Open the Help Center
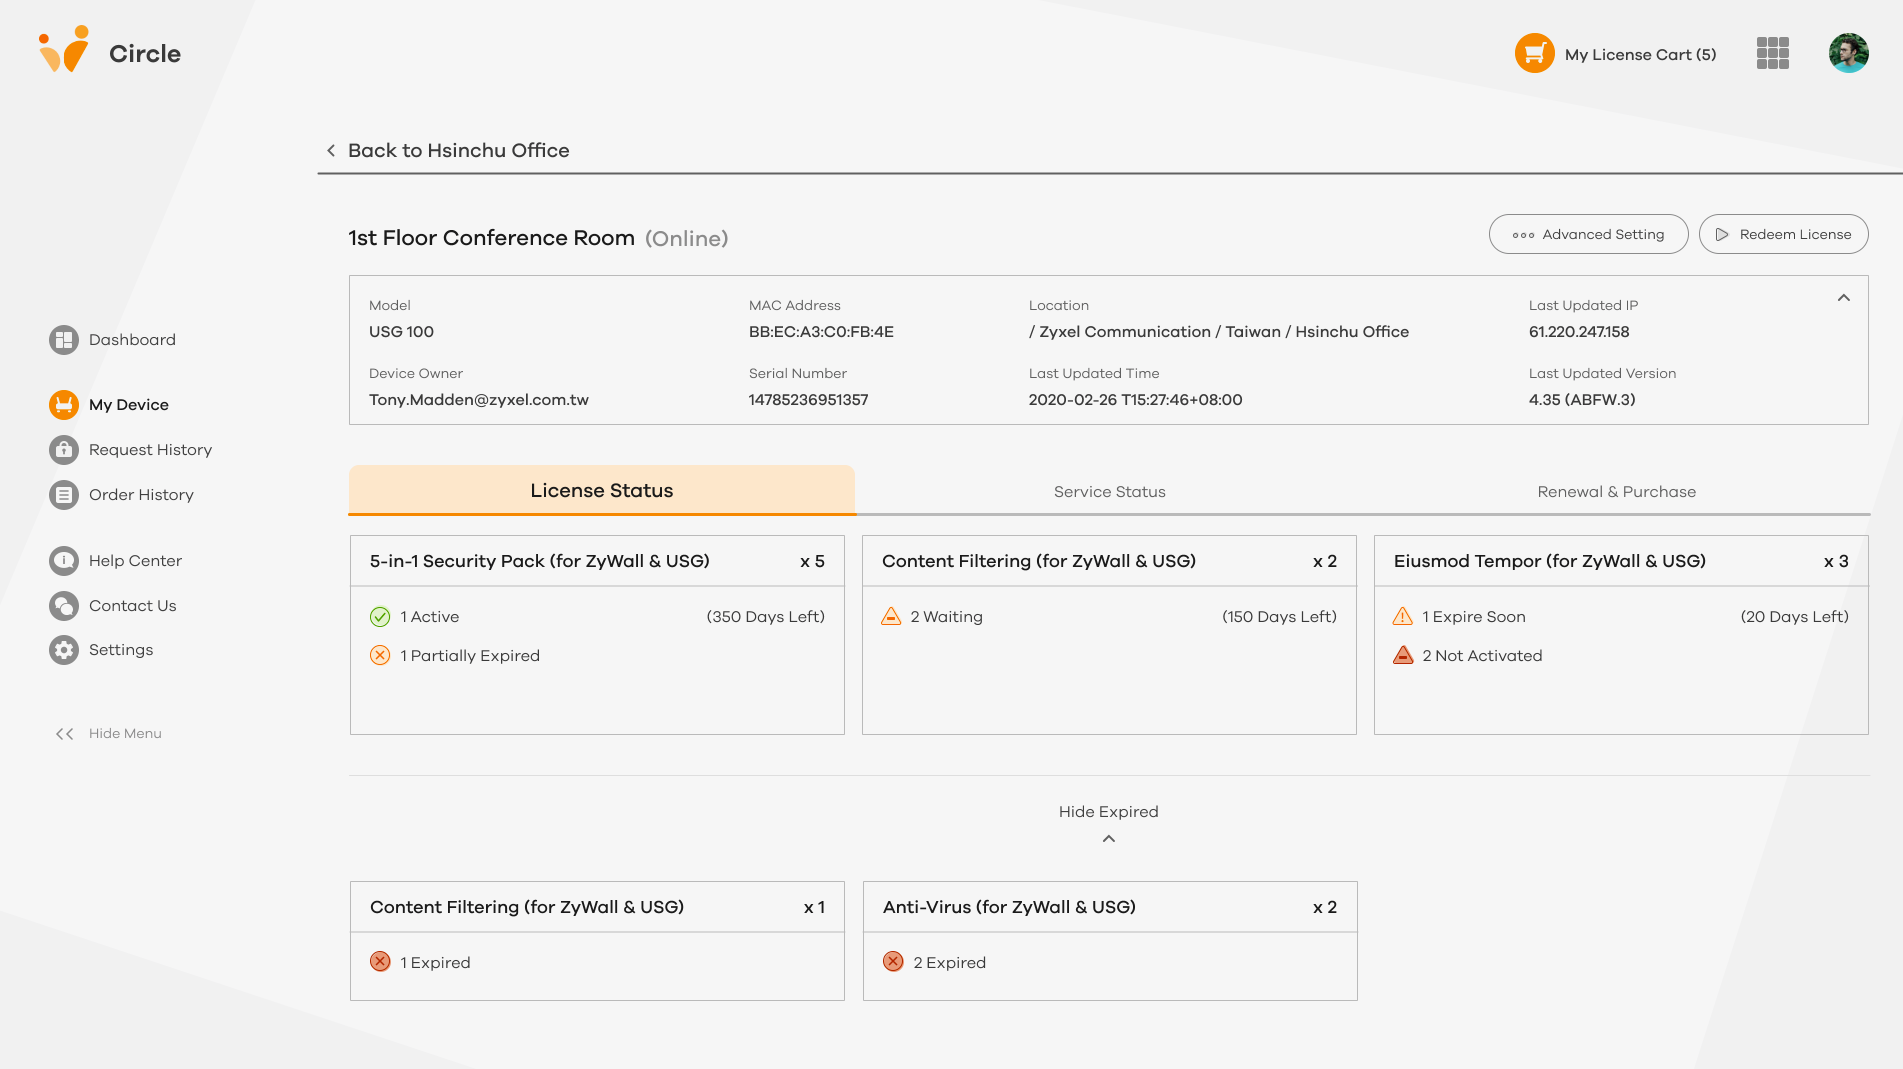The height and width of the screenshot is (1069, 1903). pyautogui.click(x=135, y=561)
